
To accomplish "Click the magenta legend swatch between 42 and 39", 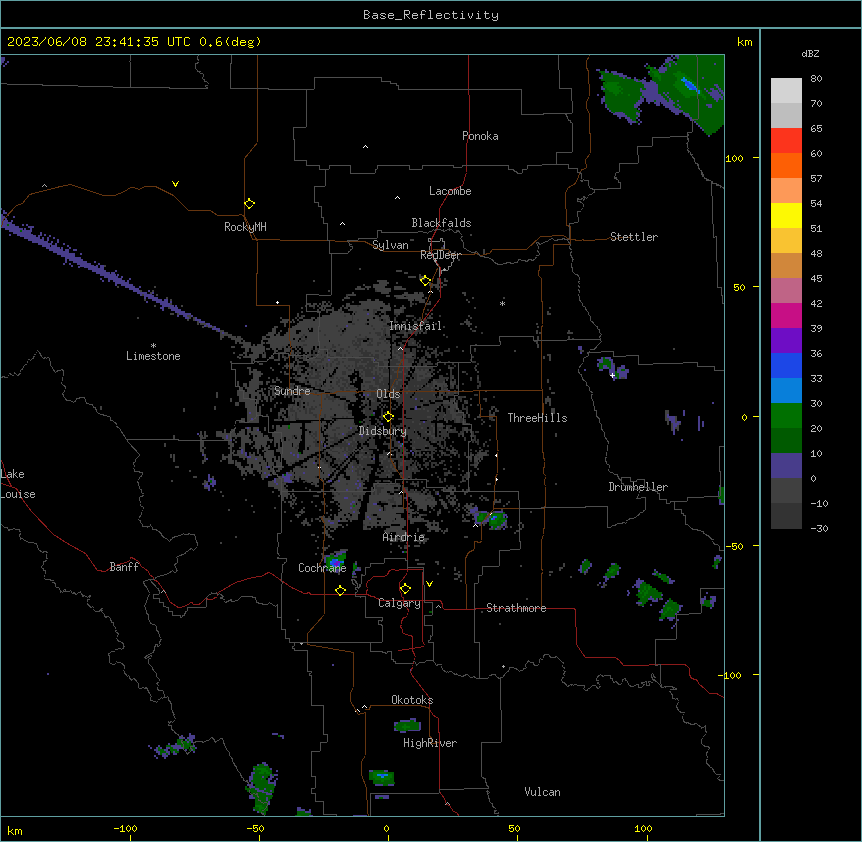I will [x=786, y=315].
